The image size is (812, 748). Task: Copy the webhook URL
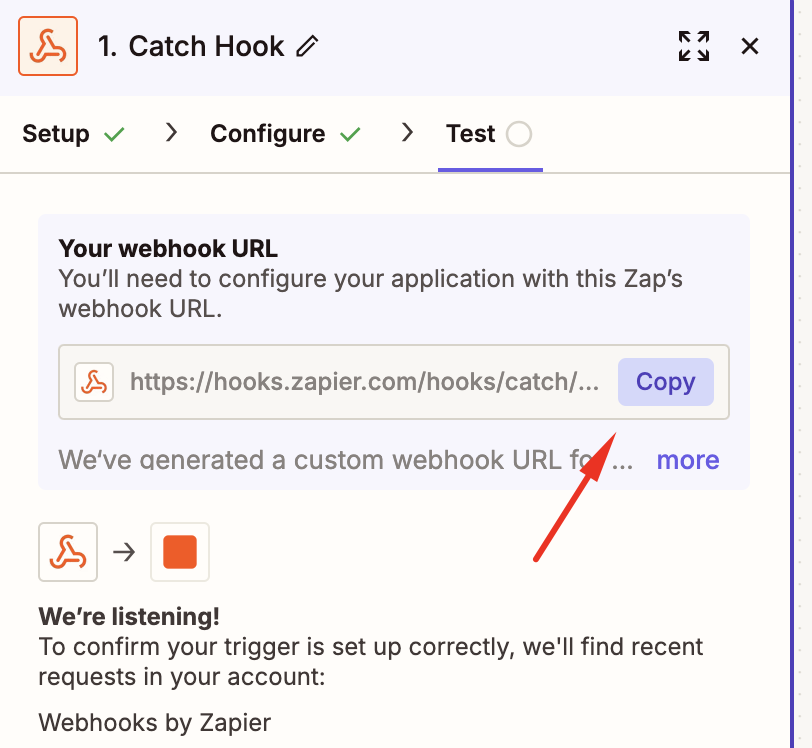(665, 382)
